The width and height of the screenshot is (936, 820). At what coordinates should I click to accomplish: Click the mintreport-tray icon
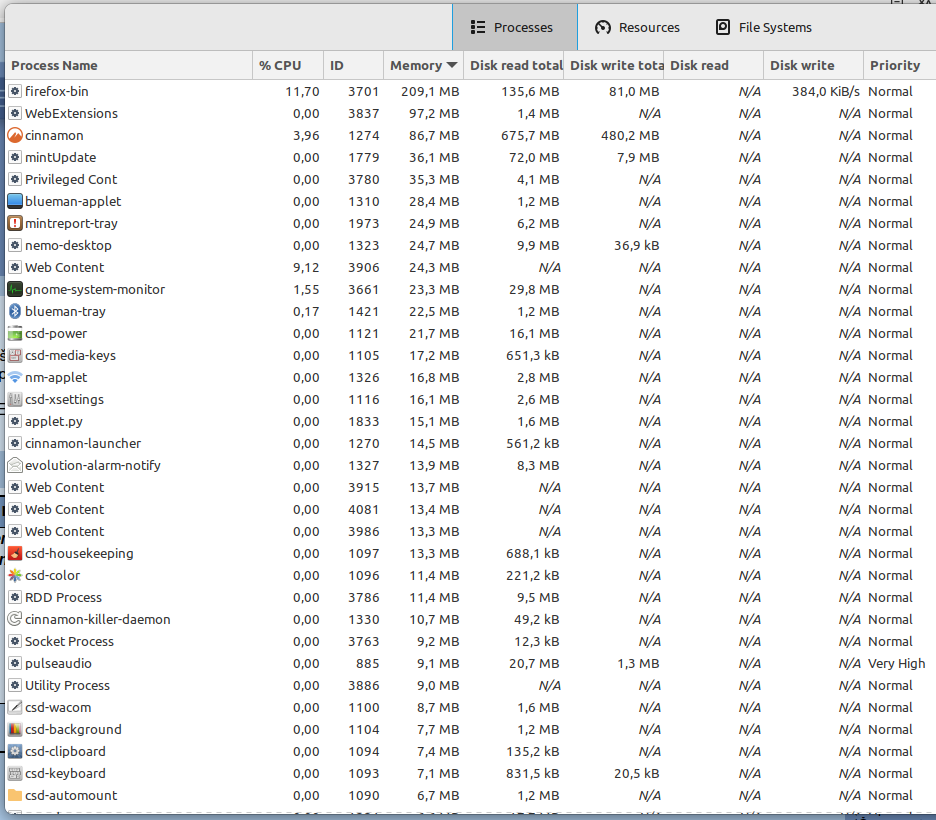pyautogui.click(x=15, y=223)
